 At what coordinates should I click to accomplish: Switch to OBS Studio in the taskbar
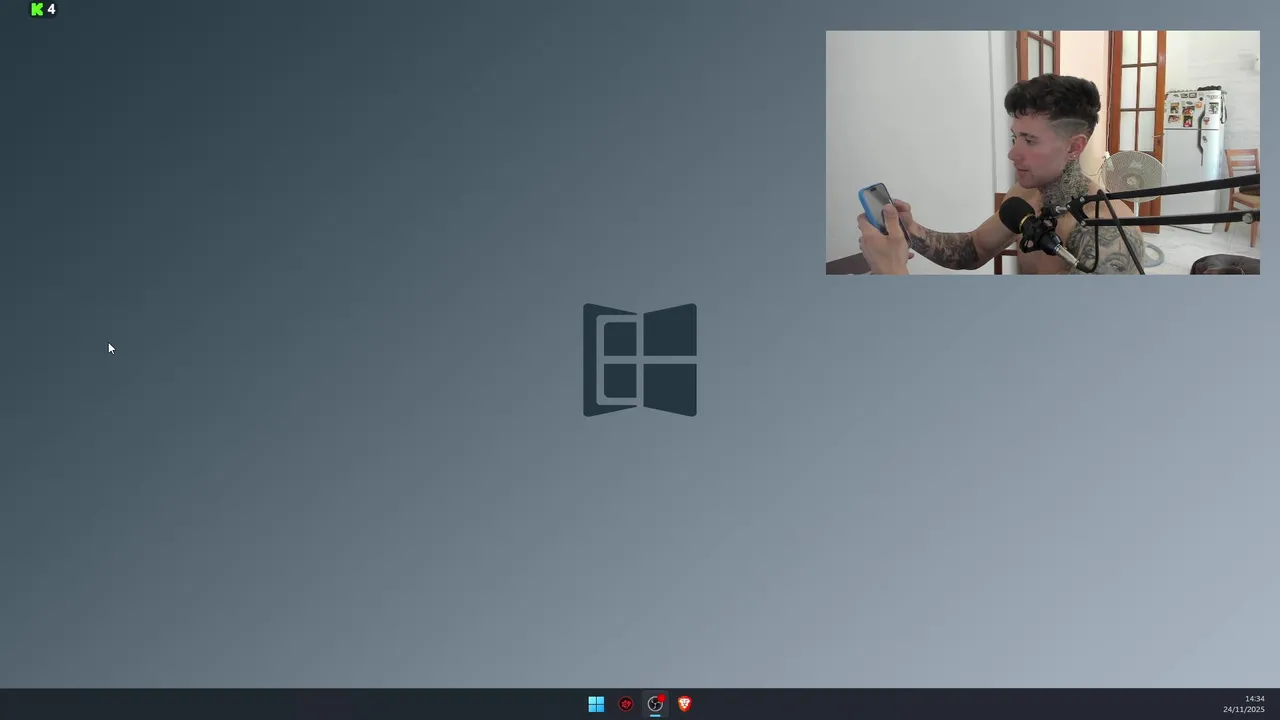(655, 704)
